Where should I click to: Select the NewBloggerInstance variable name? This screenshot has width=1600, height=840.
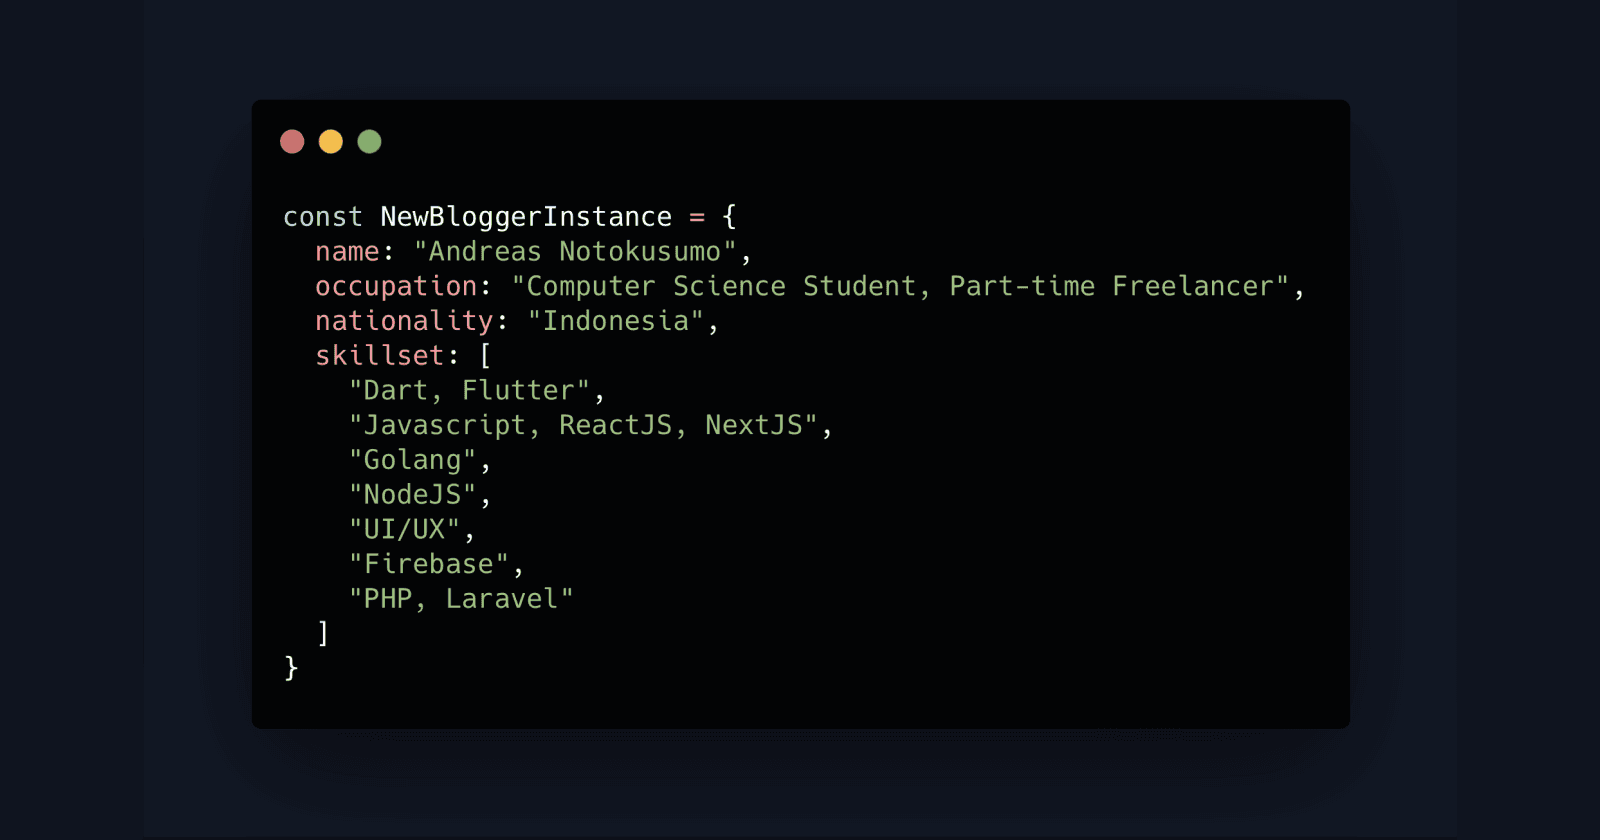[526, 217]
